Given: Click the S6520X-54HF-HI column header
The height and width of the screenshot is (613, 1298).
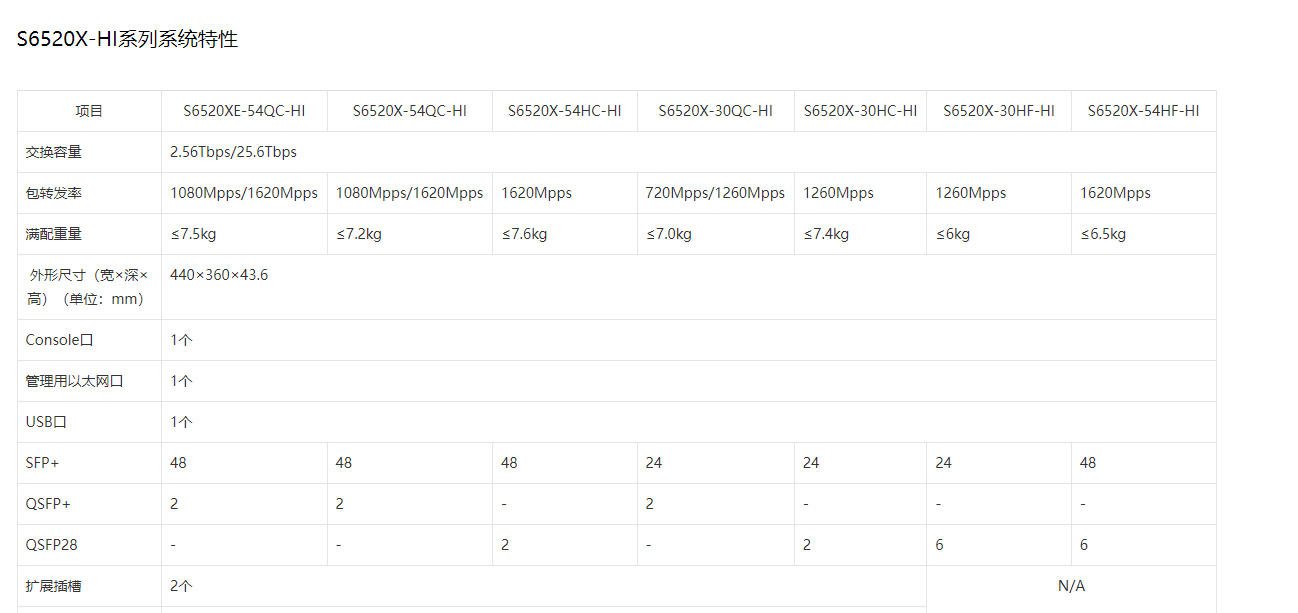Looking at the screenshot, I should tap(1143, 111).
